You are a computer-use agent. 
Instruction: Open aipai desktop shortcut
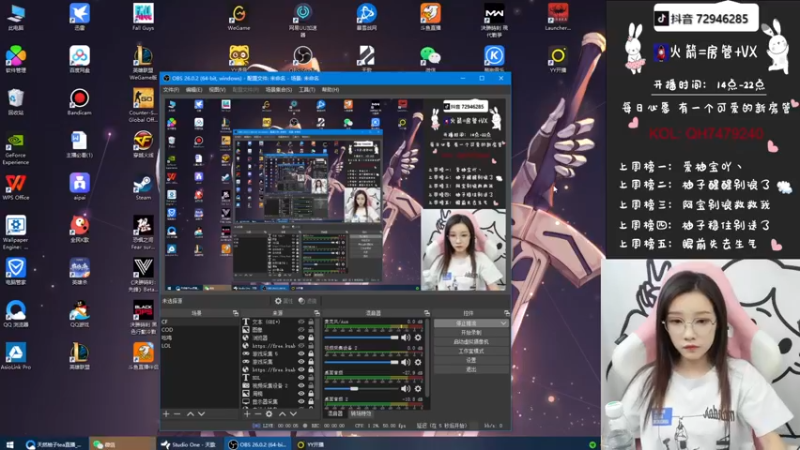(x=79, y=187)
